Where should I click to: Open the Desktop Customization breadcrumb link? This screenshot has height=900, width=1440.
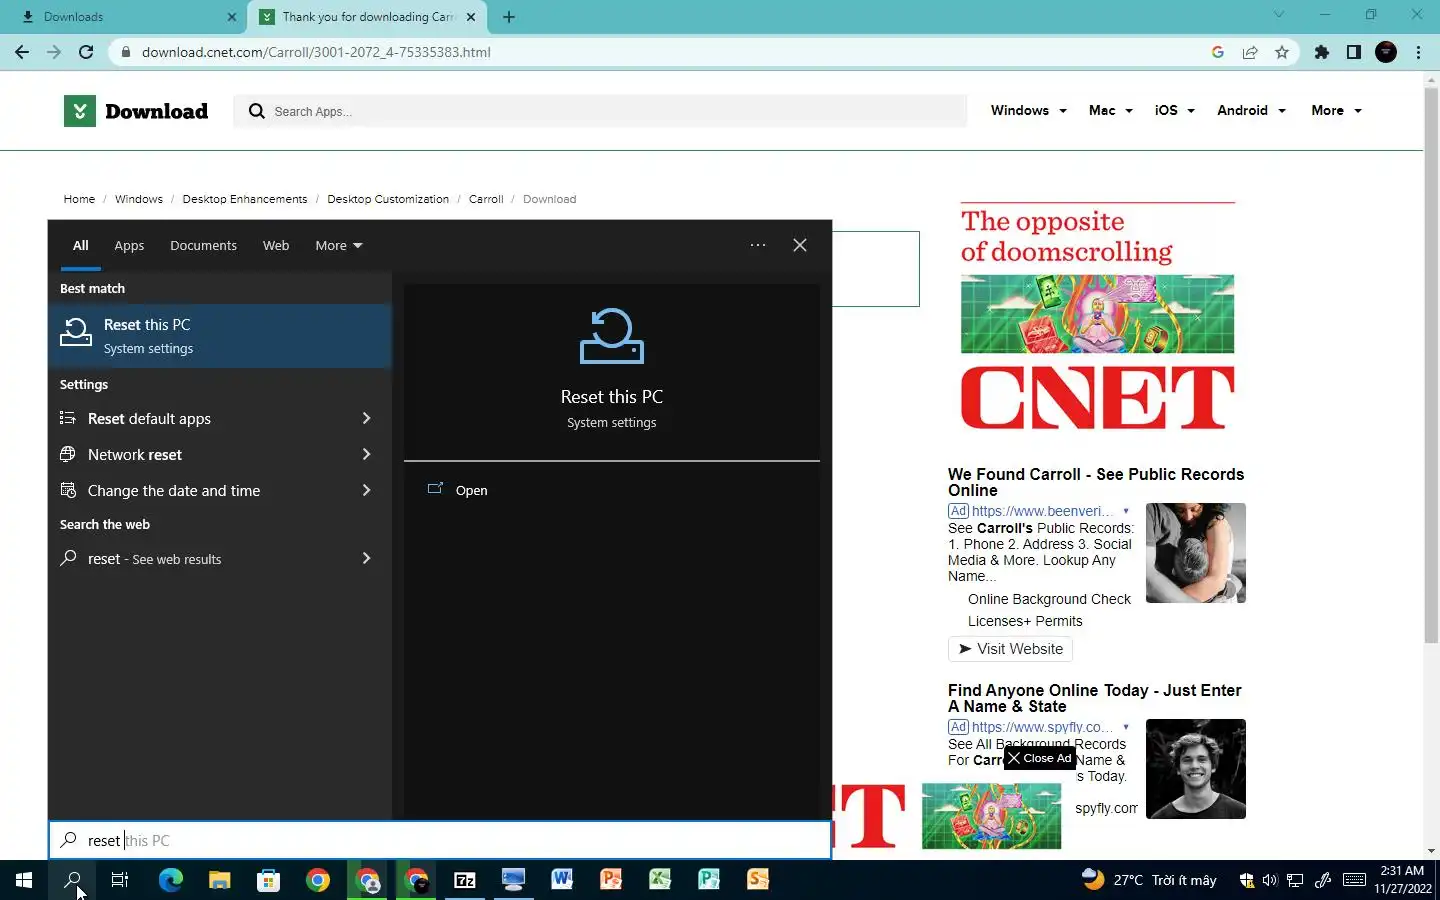click(388, 199)
